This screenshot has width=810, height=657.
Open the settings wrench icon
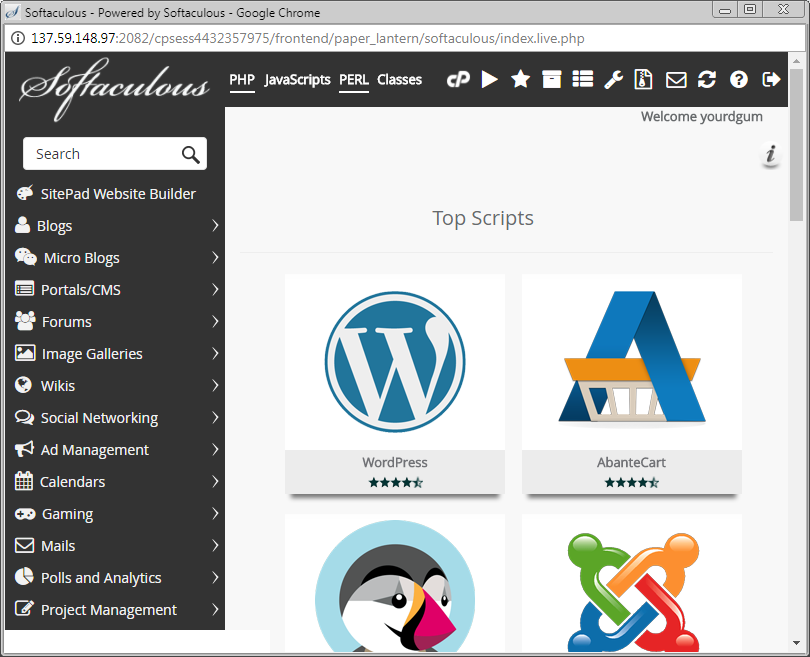tap(614, 80)
